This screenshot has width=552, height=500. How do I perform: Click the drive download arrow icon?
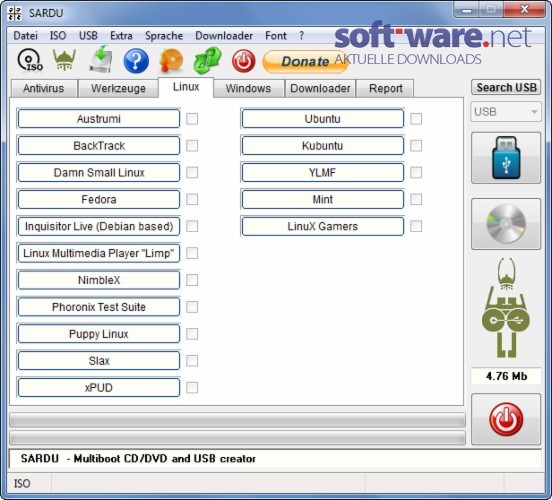tap(100, 60)
